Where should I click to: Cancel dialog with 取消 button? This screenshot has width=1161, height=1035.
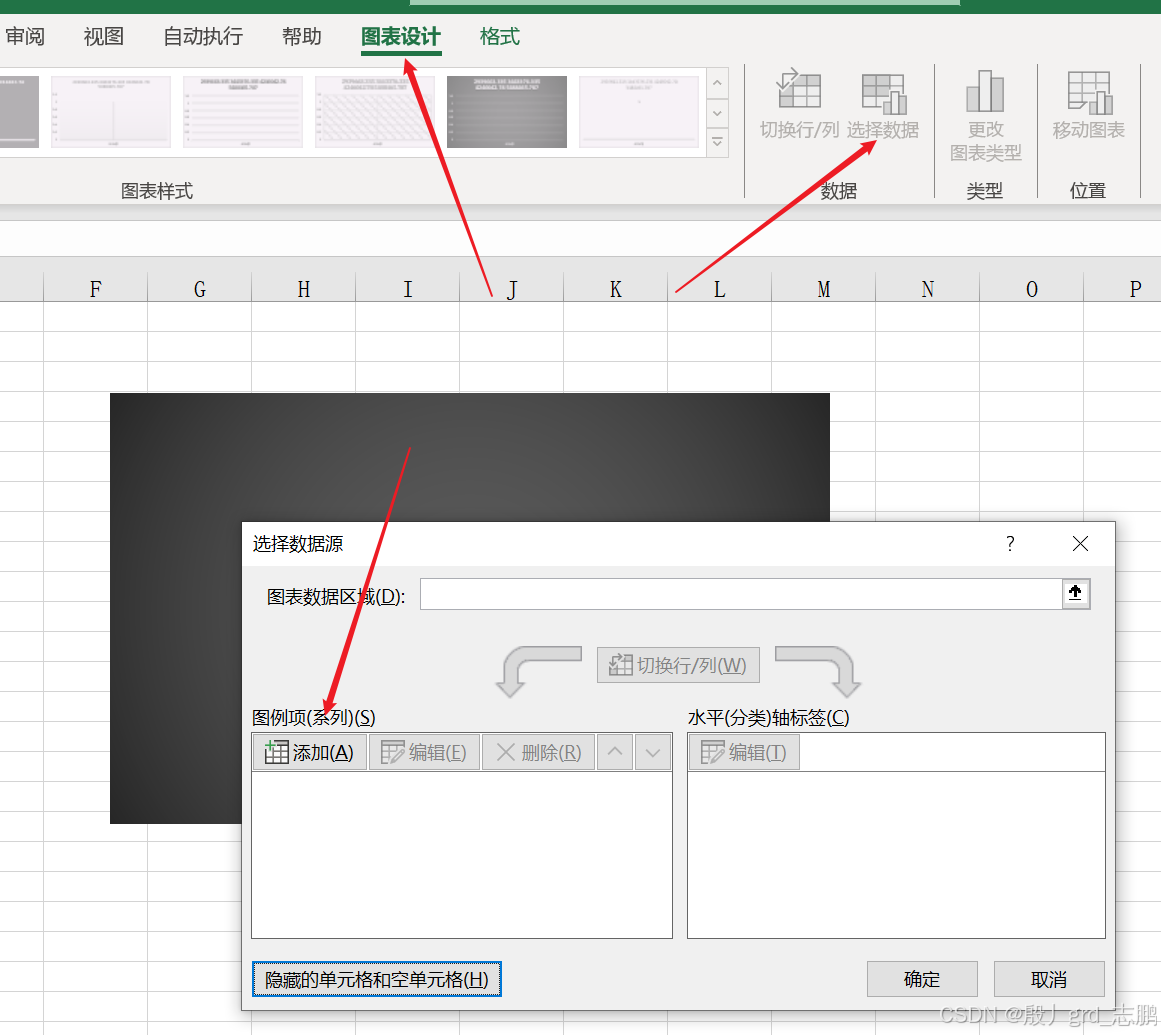tap(1049, 979)
